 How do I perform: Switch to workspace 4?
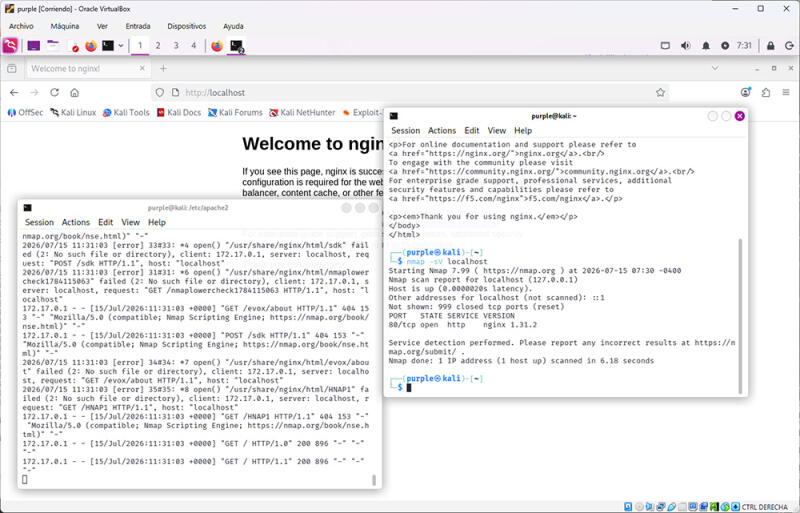[x=193, y=45]
